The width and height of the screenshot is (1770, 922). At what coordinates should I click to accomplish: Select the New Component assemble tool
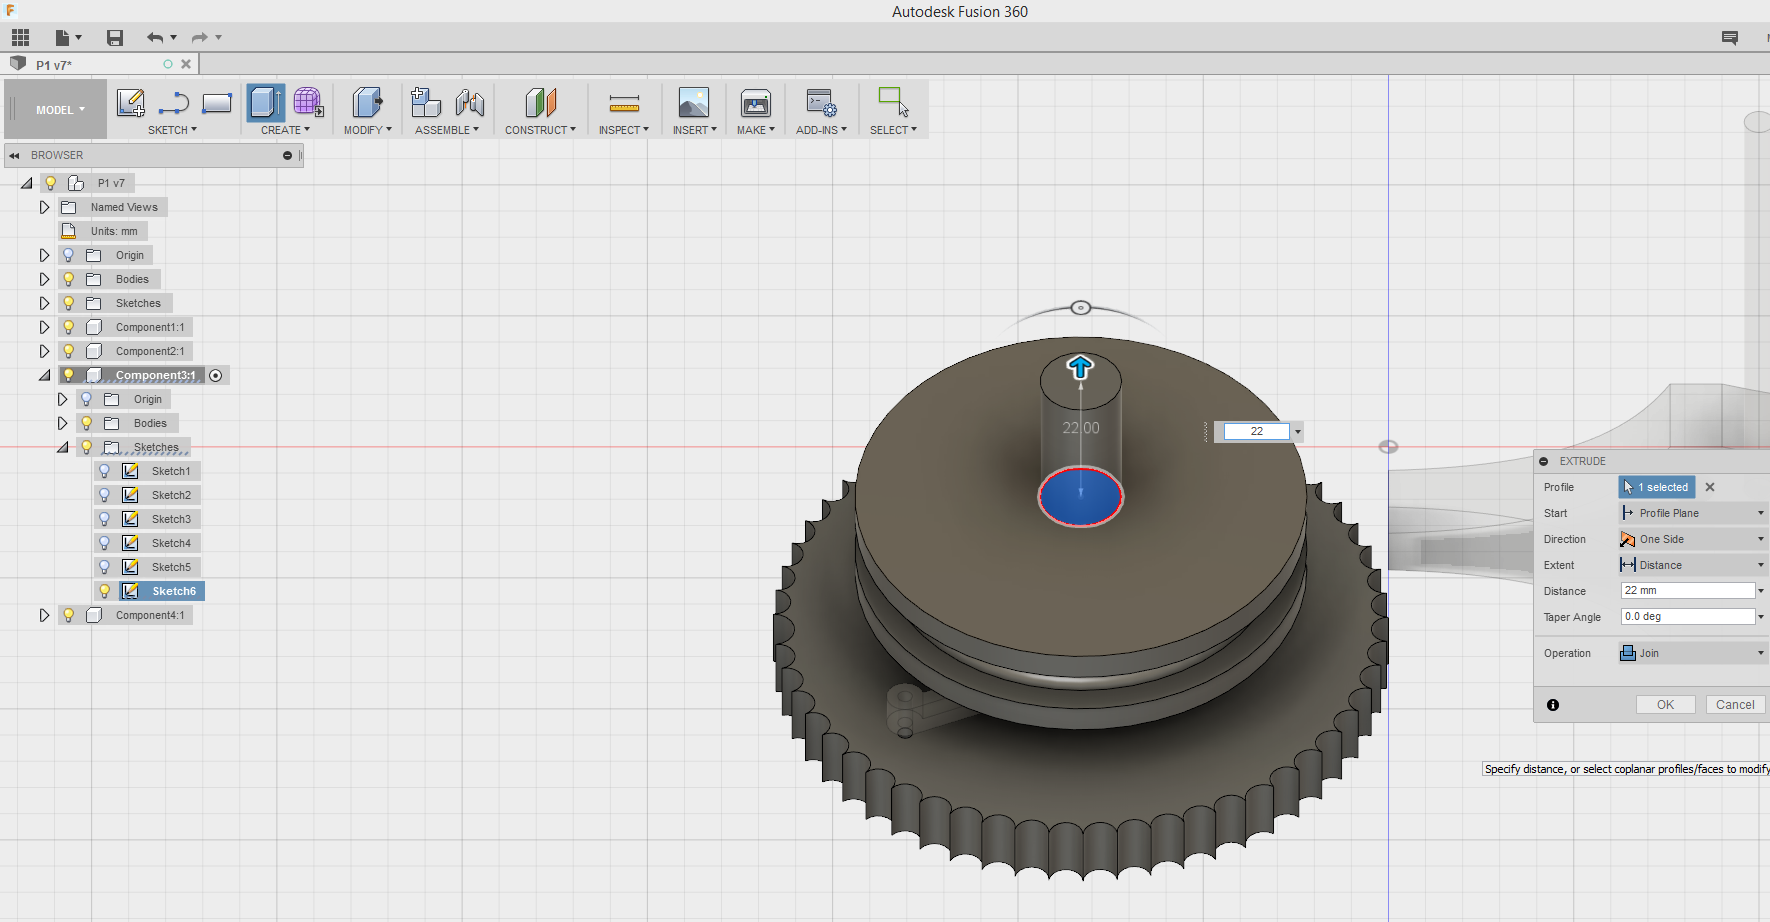(426, 102)
